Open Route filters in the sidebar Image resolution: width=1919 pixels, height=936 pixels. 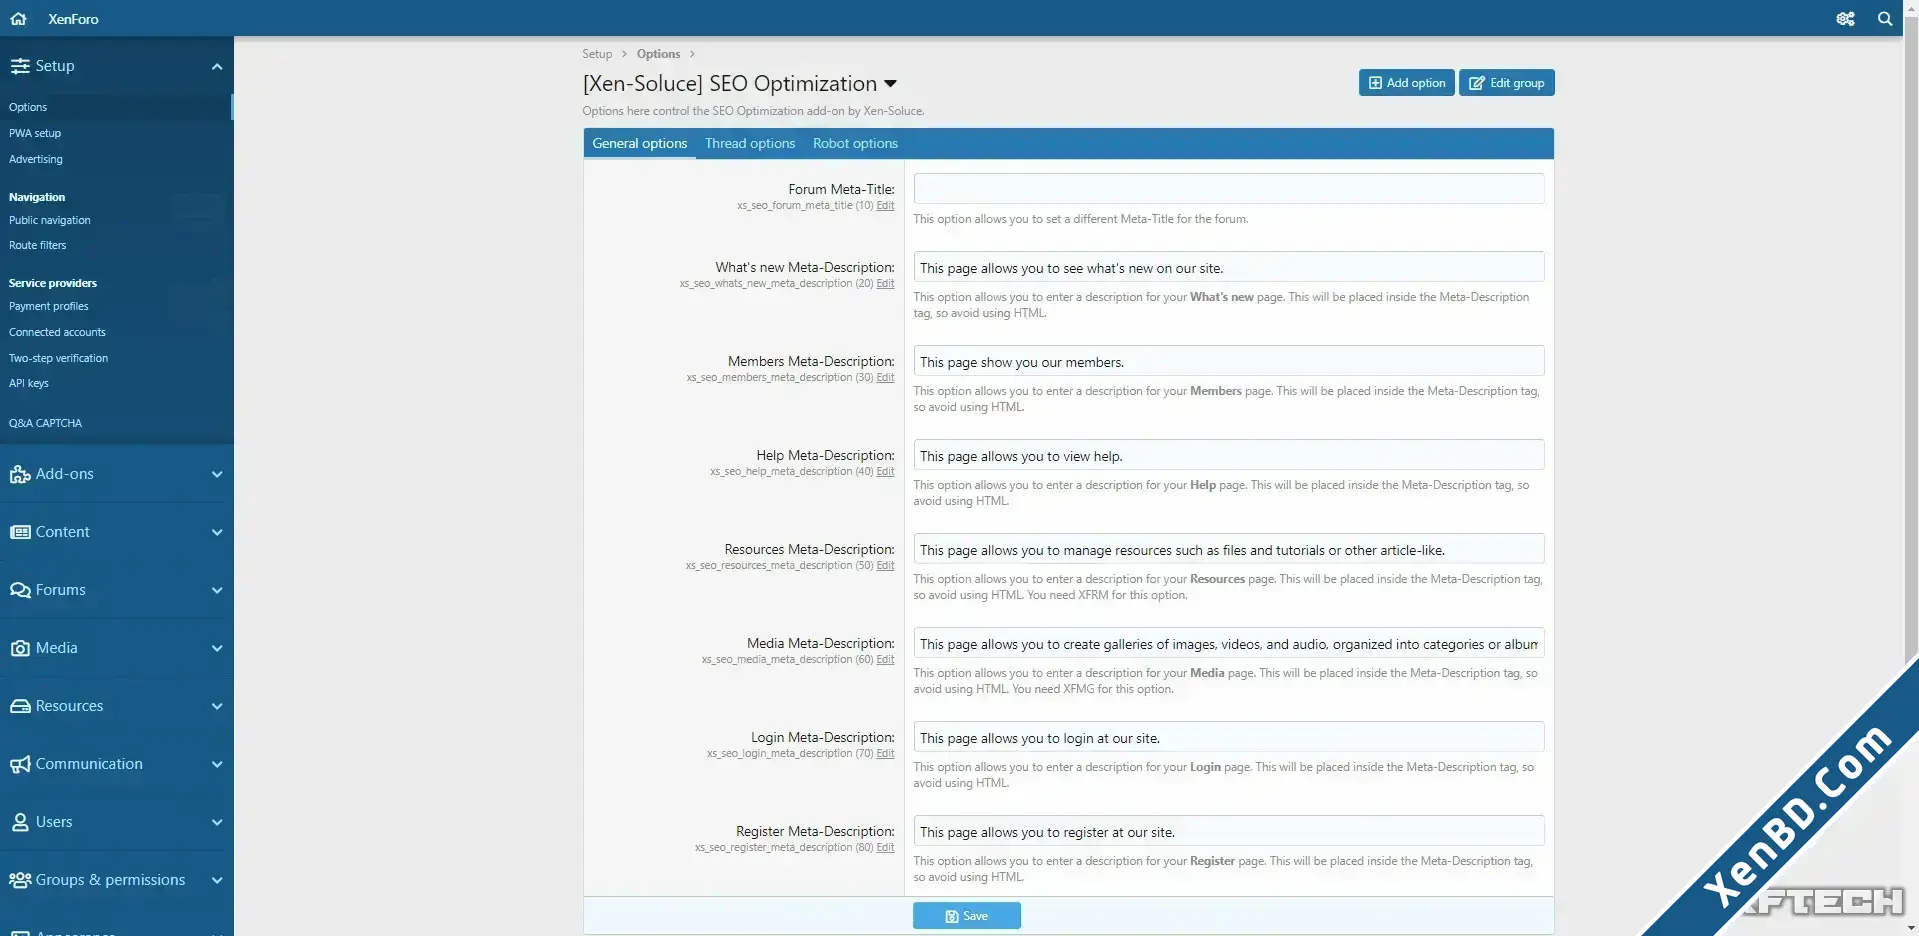pyautogui.click(x=38, y=245)
